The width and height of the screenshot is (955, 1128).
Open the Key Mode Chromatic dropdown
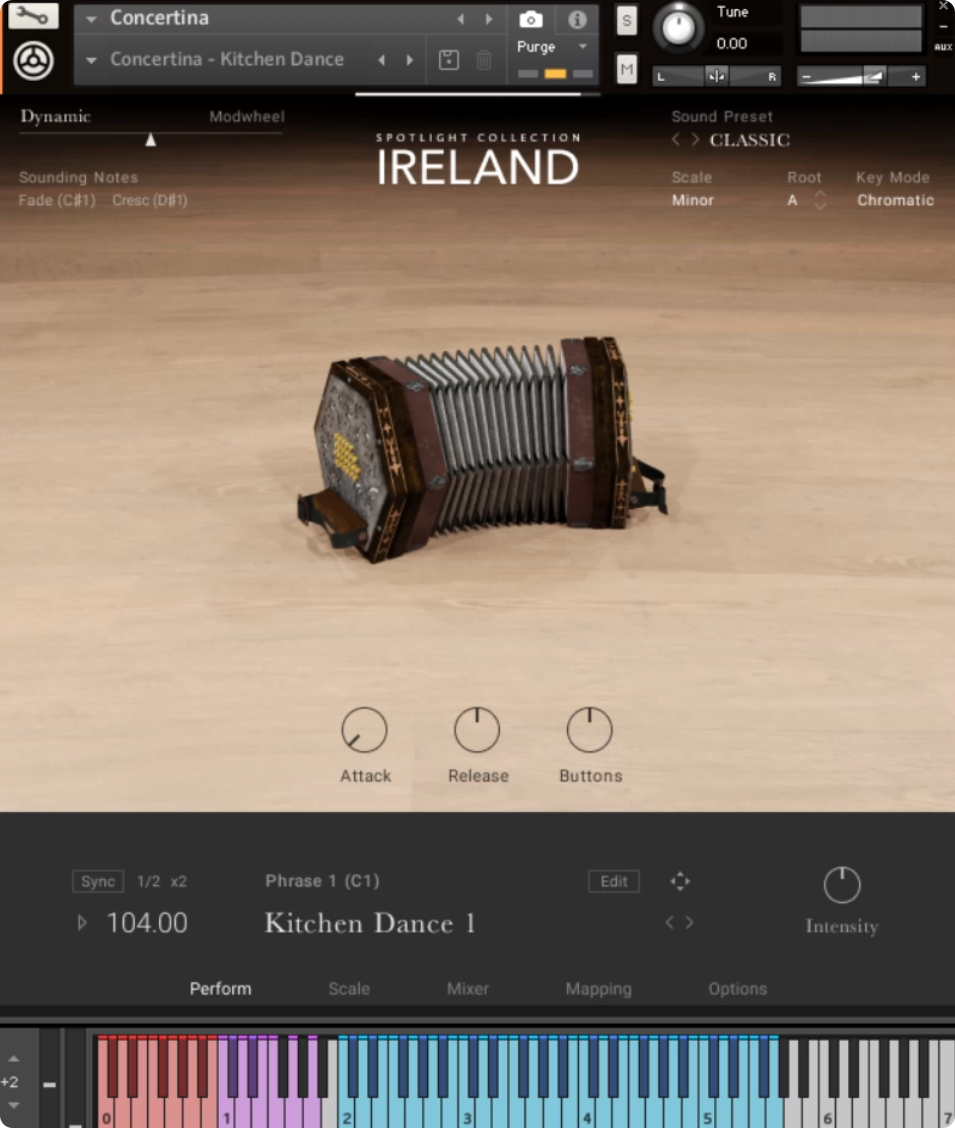[x=895, y=200]
